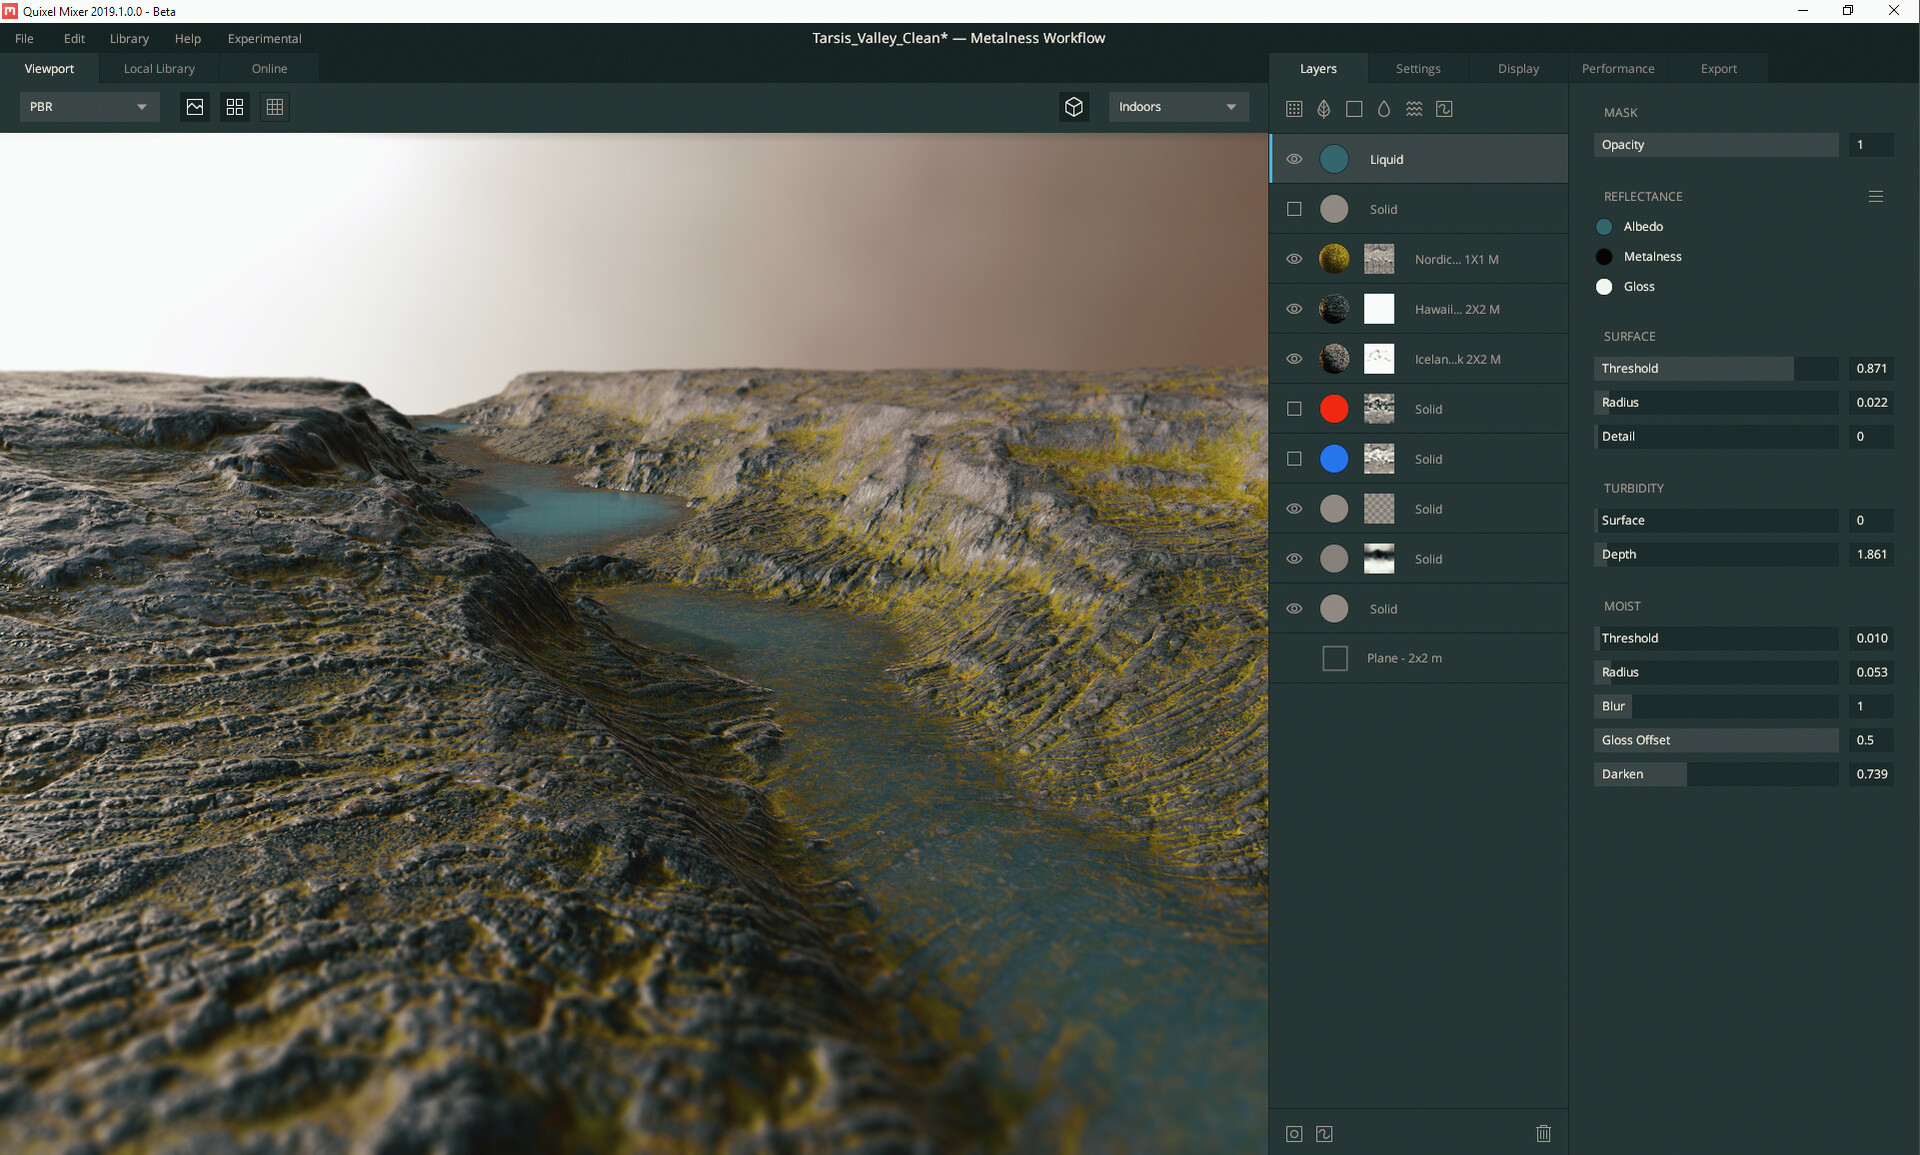Viewport: 1920px width, 1155px height.
Task: Open the Local Library tab
Action: 159,68
